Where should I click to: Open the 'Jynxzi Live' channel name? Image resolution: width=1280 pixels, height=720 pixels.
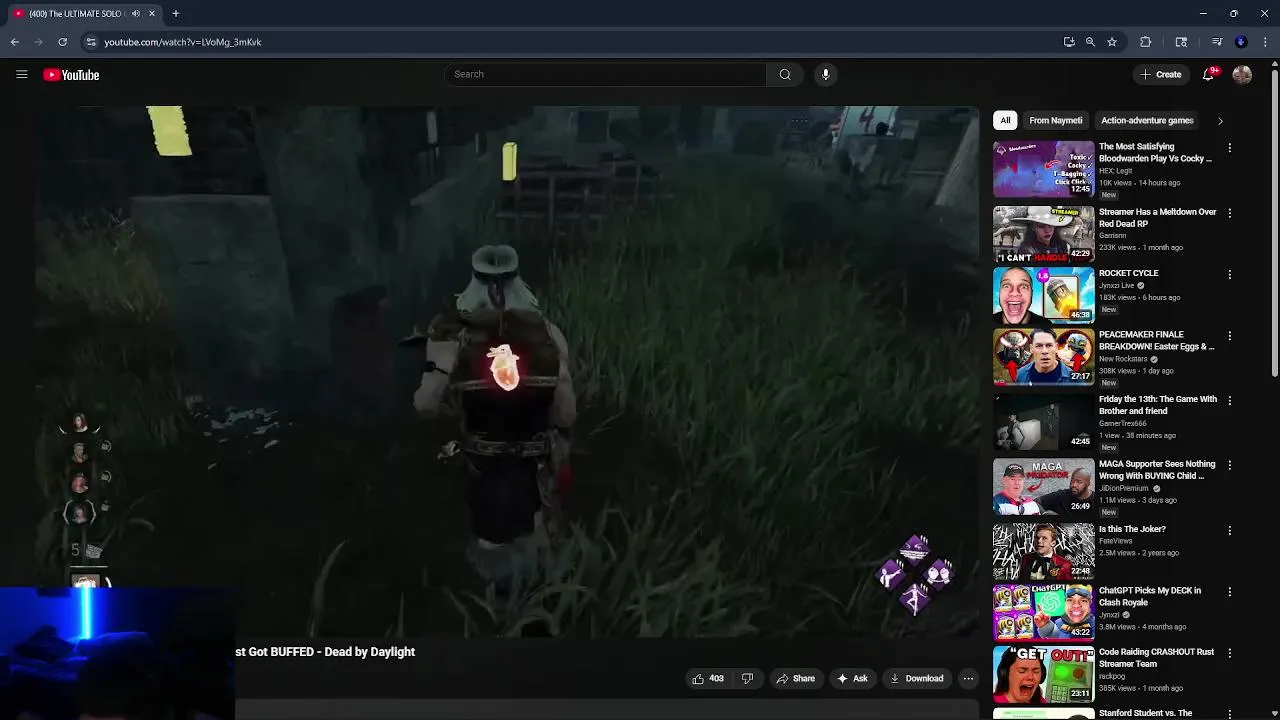pyautogui.click(x=1117, y=286)
